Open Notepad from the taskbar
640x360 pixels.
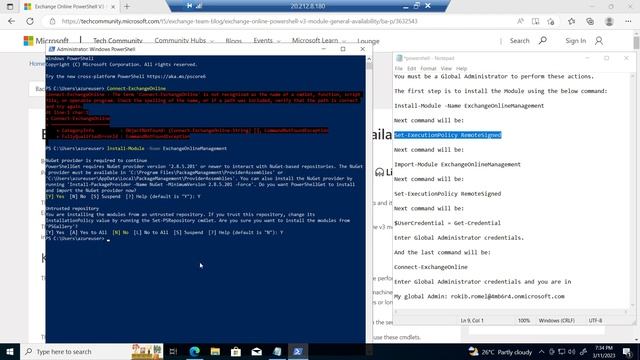click(x=277, y=351)
